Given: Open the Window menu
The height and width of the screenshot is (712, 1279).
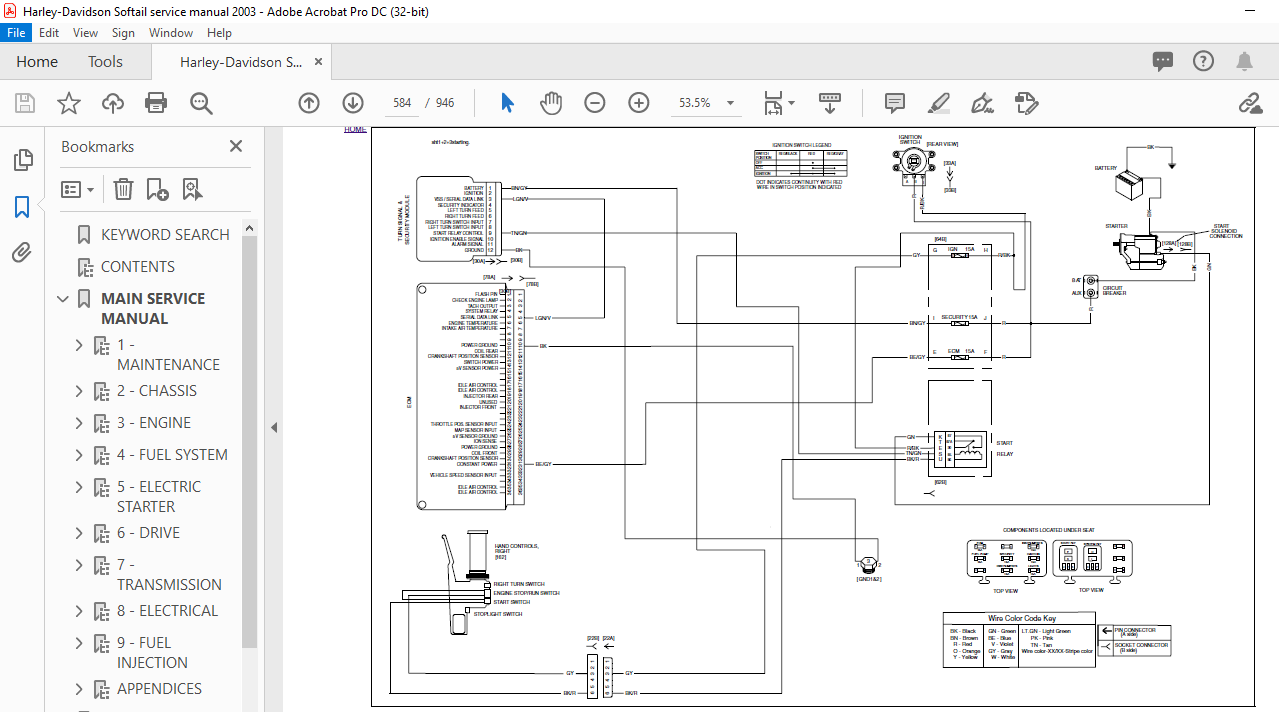Looking at the screenshot, I should [171, 33].
